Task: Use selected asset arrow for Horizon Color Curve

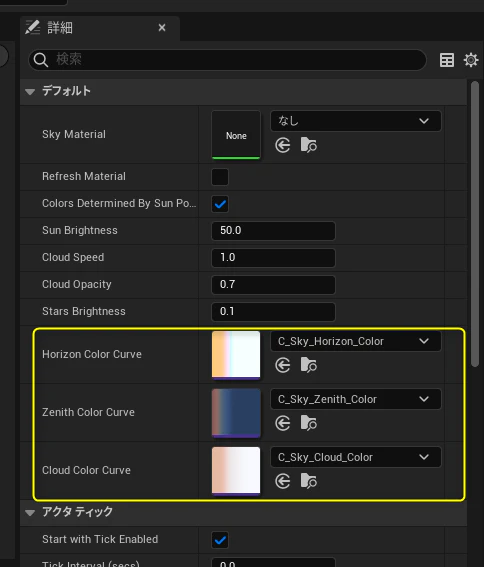Action: (x=283, y=365)
